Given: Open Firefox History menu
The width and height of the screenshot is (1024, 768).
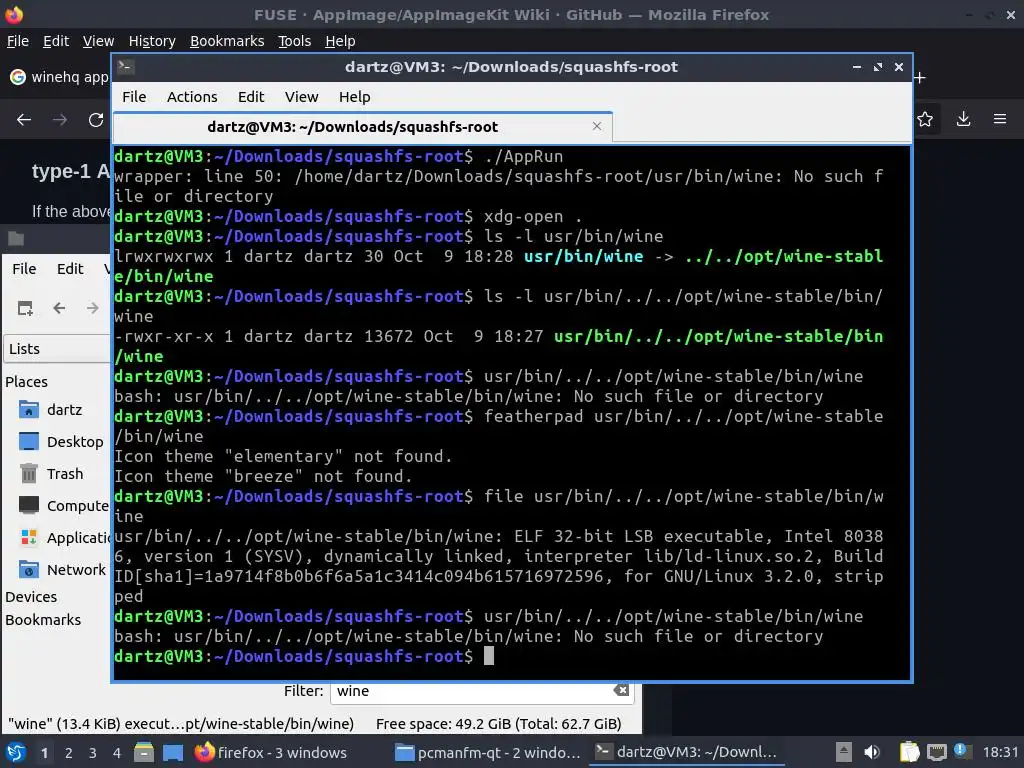Looking at the screenshot, I should tap(152, 41).
